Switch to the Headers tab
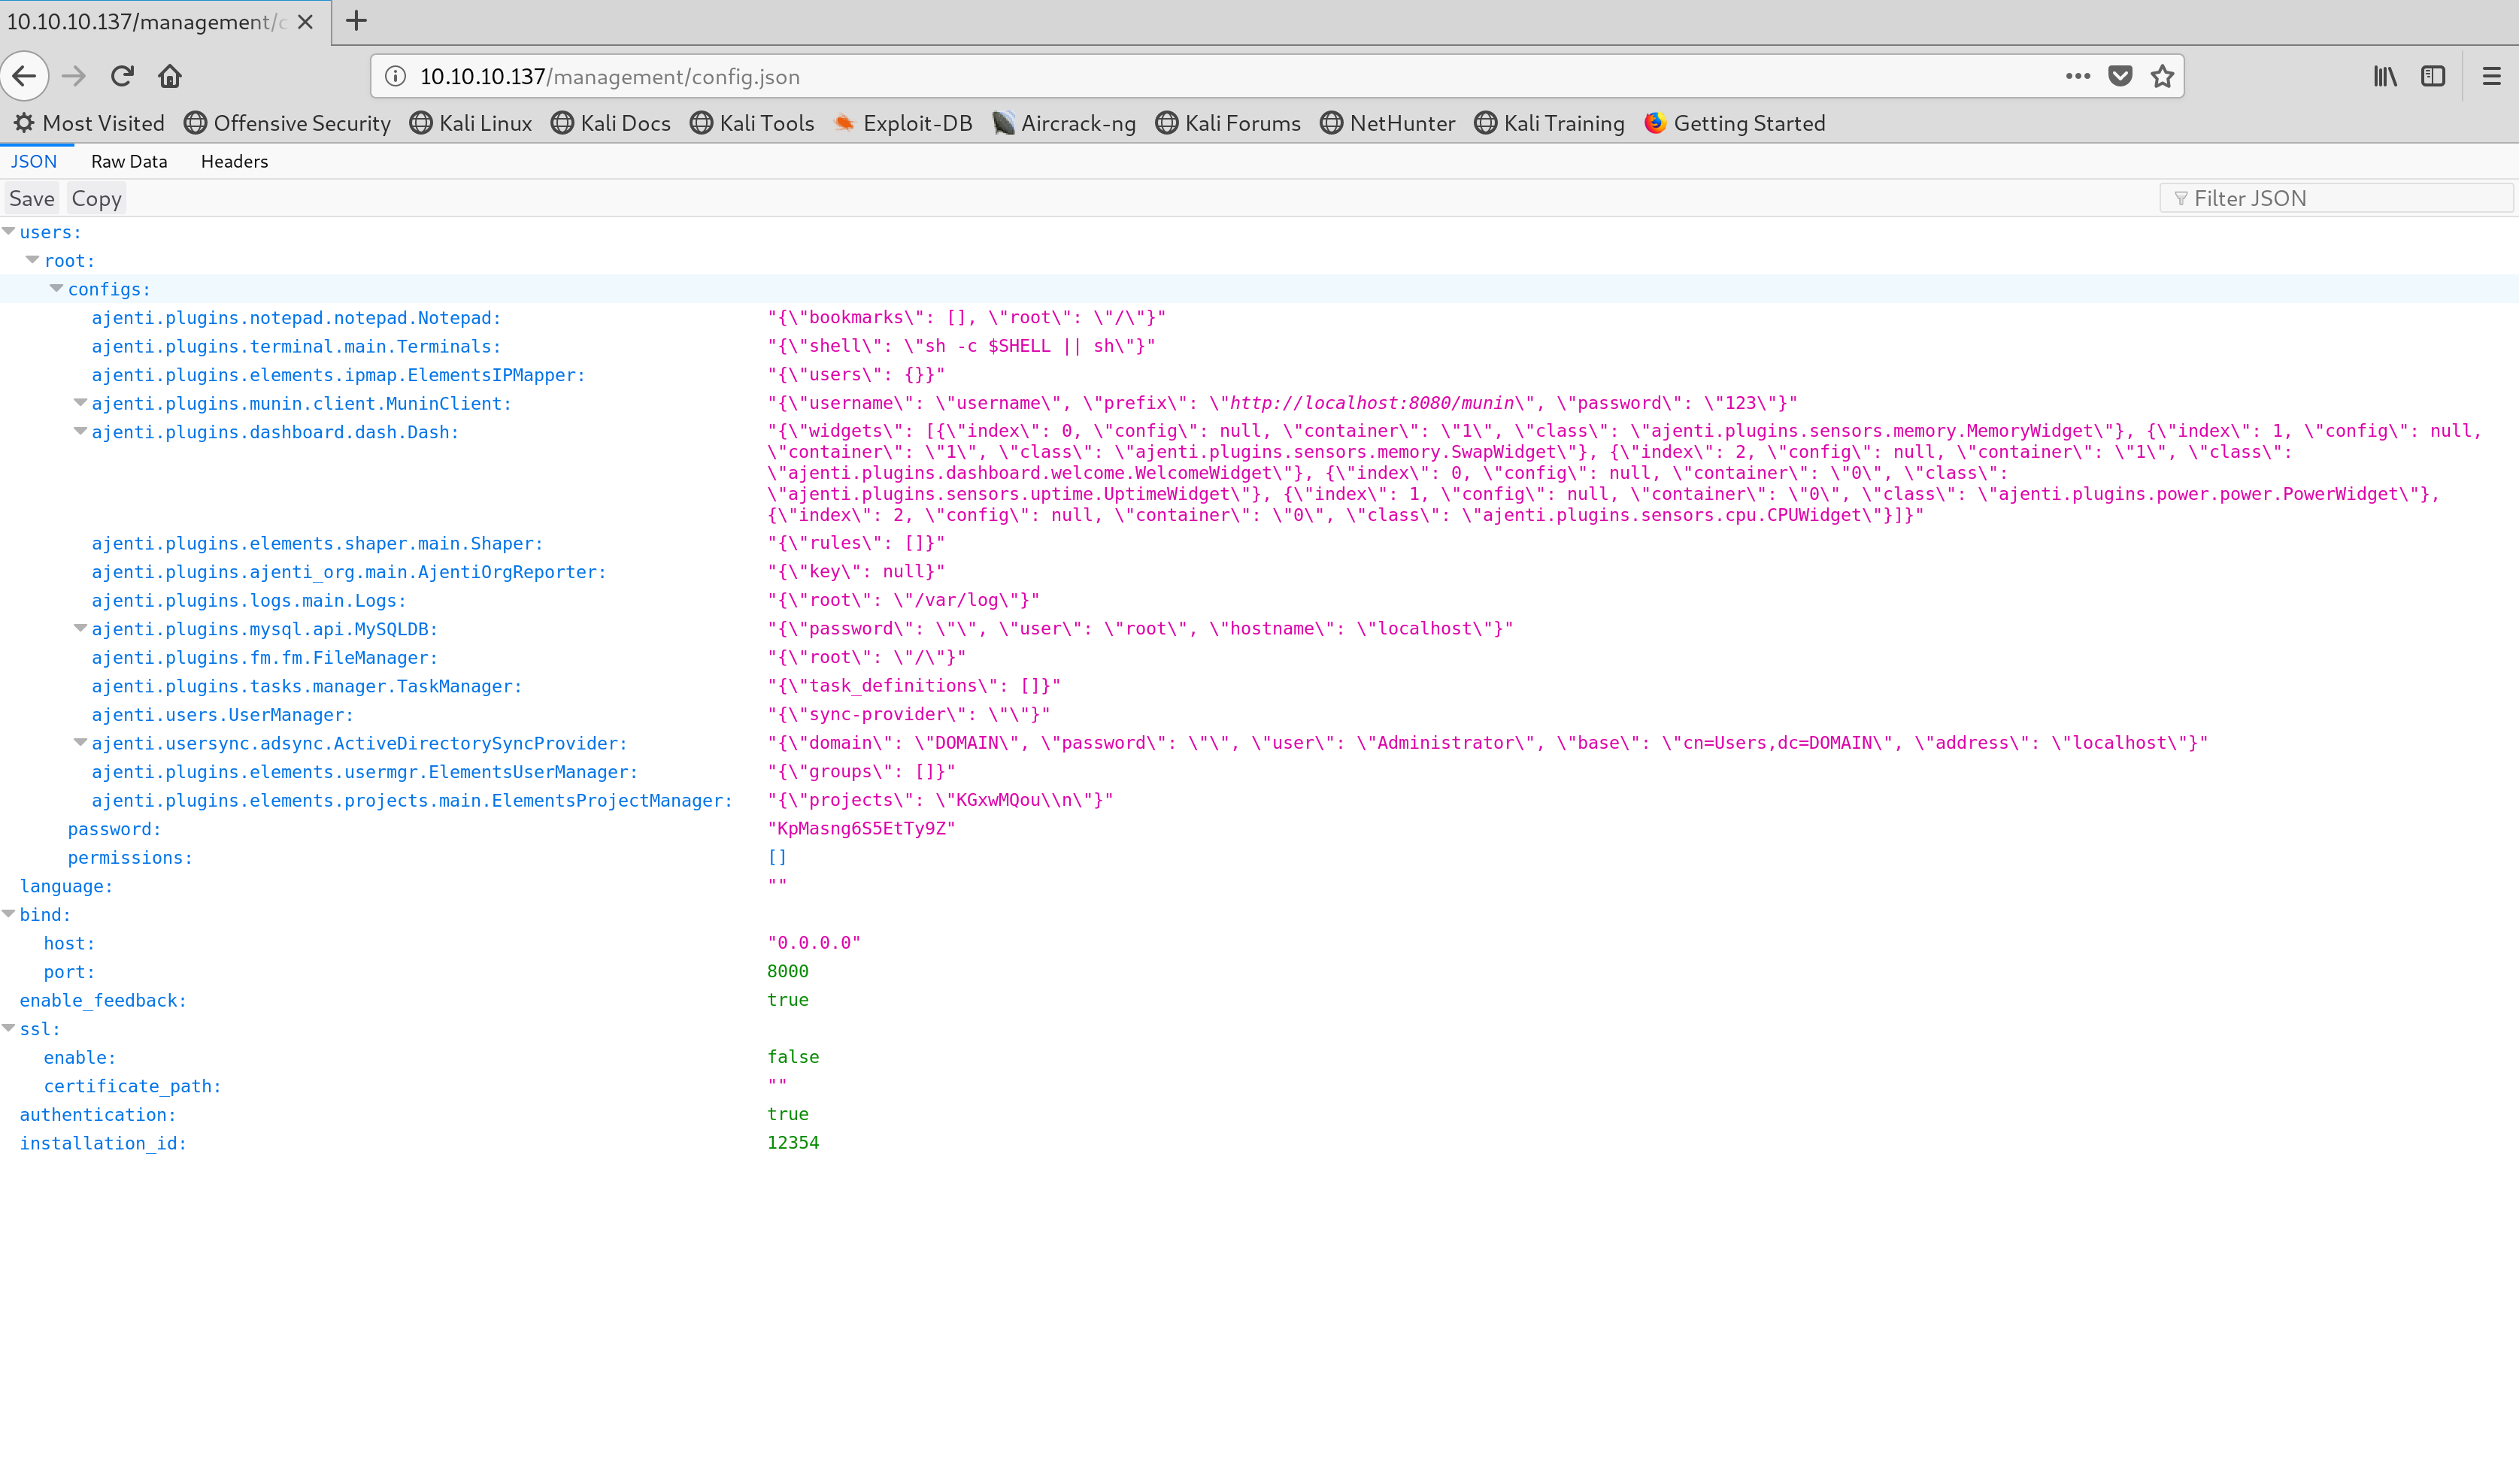Viewport: 2519px width, 1484px height. 234,161
